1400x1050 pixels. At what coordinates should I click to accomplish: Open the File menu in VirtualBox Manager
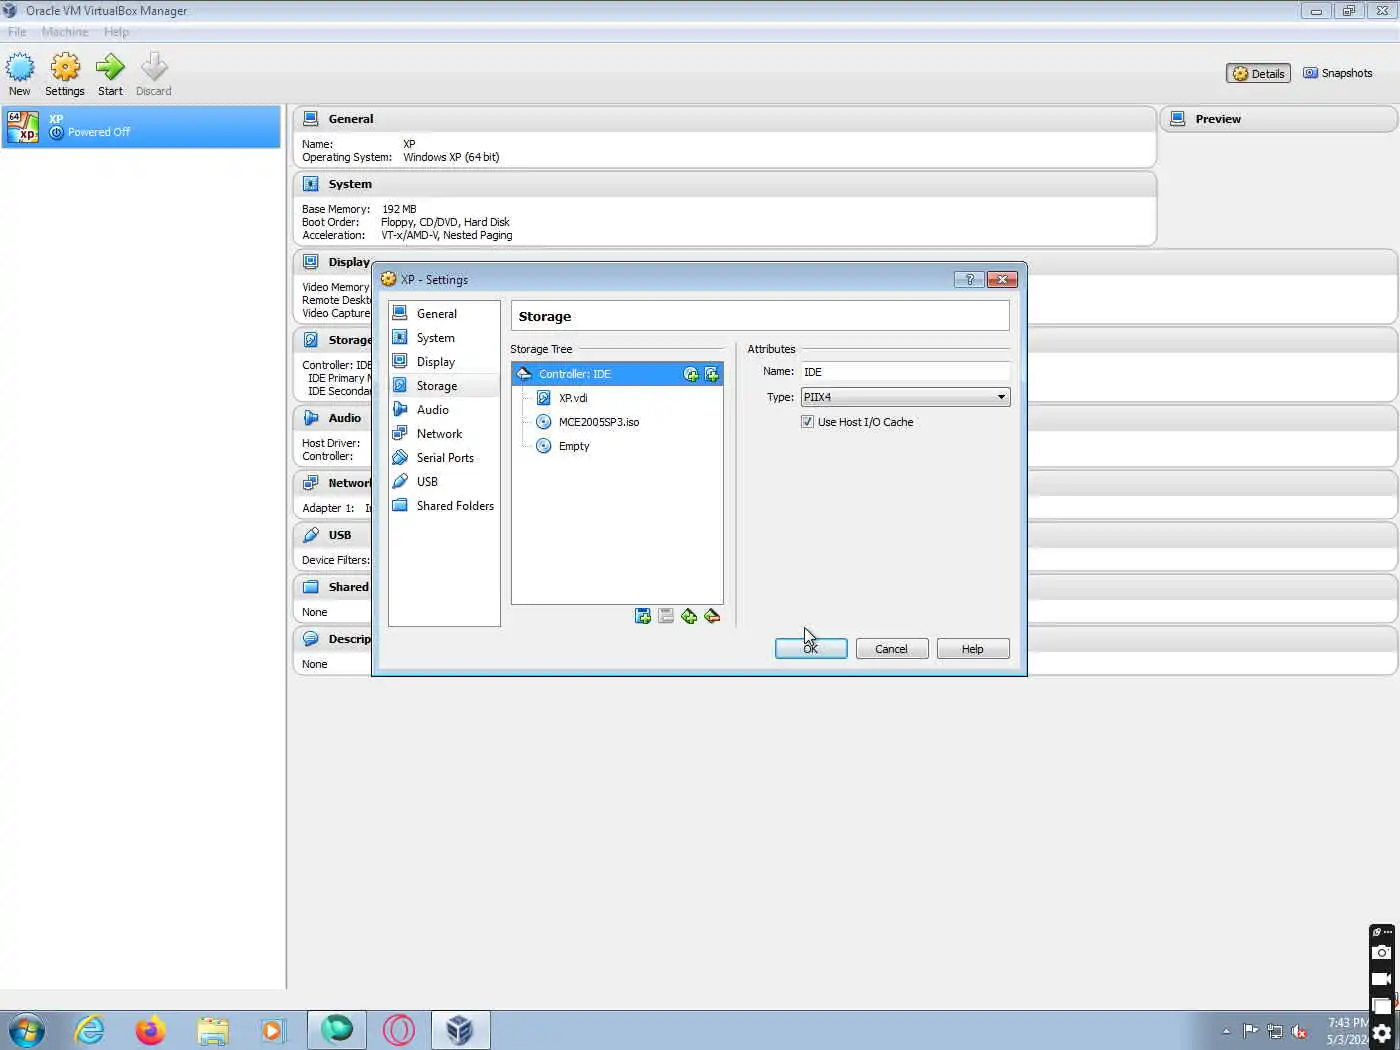coord(17,32)
